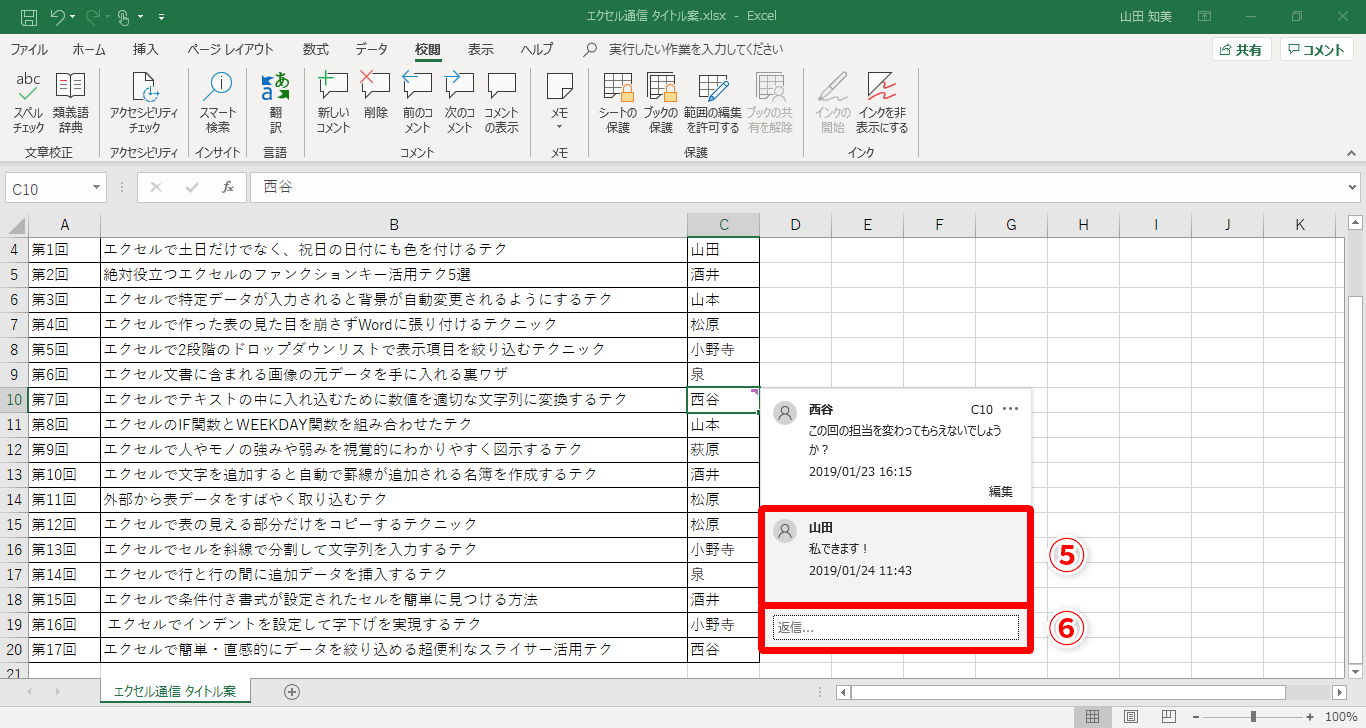Image resolution: width=1366 pixels, height=728 pixels.
Task: Select cell A4 containing 第1回
Action: [64, 250]
